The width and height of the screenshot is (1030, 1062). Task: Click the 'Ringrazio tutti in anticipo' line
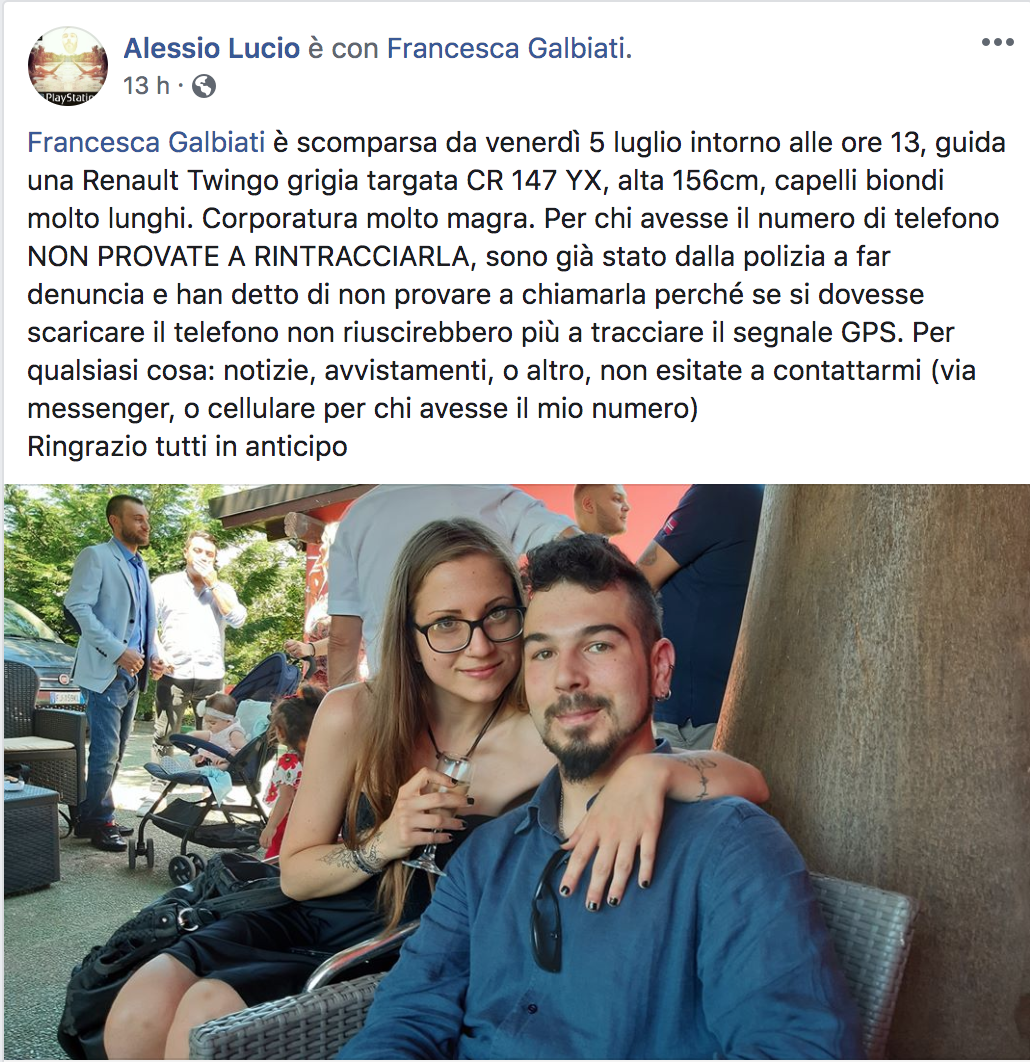pos(188,446)
